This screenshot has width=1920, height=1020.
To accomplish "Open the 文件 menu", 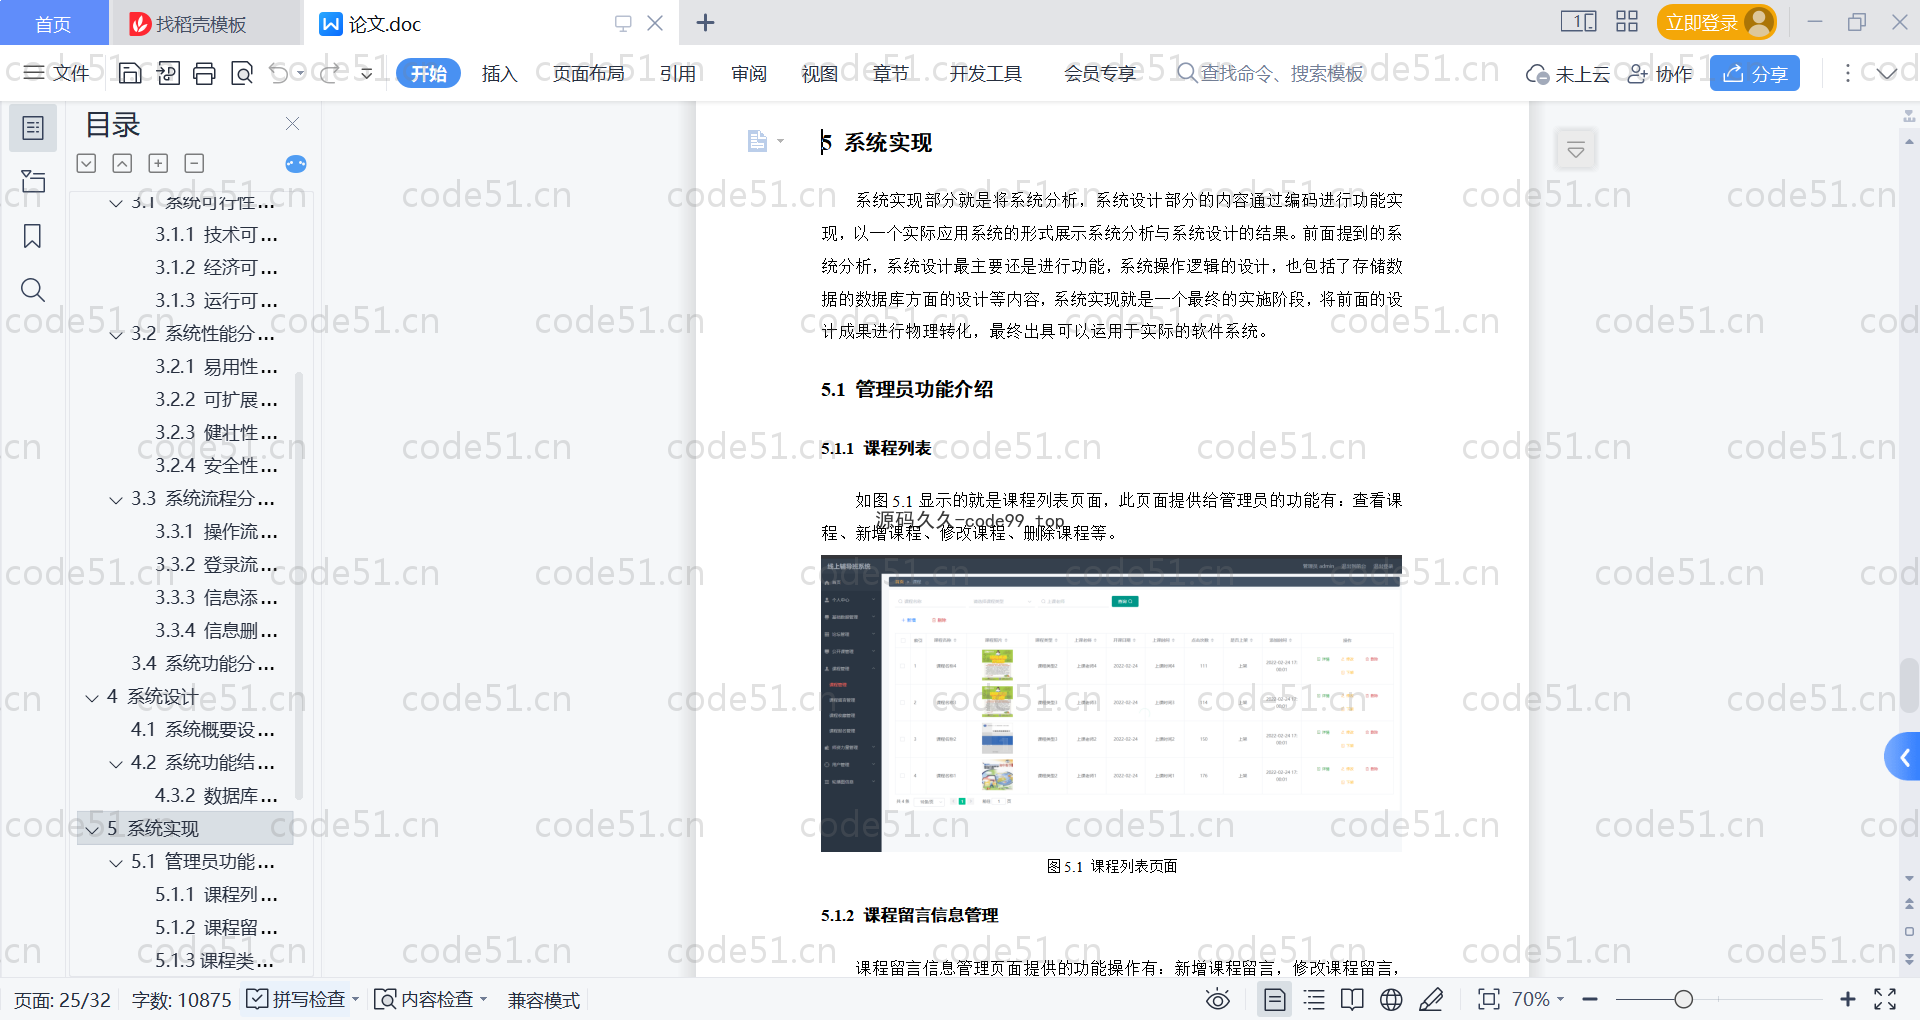I will tap(57, 73).
